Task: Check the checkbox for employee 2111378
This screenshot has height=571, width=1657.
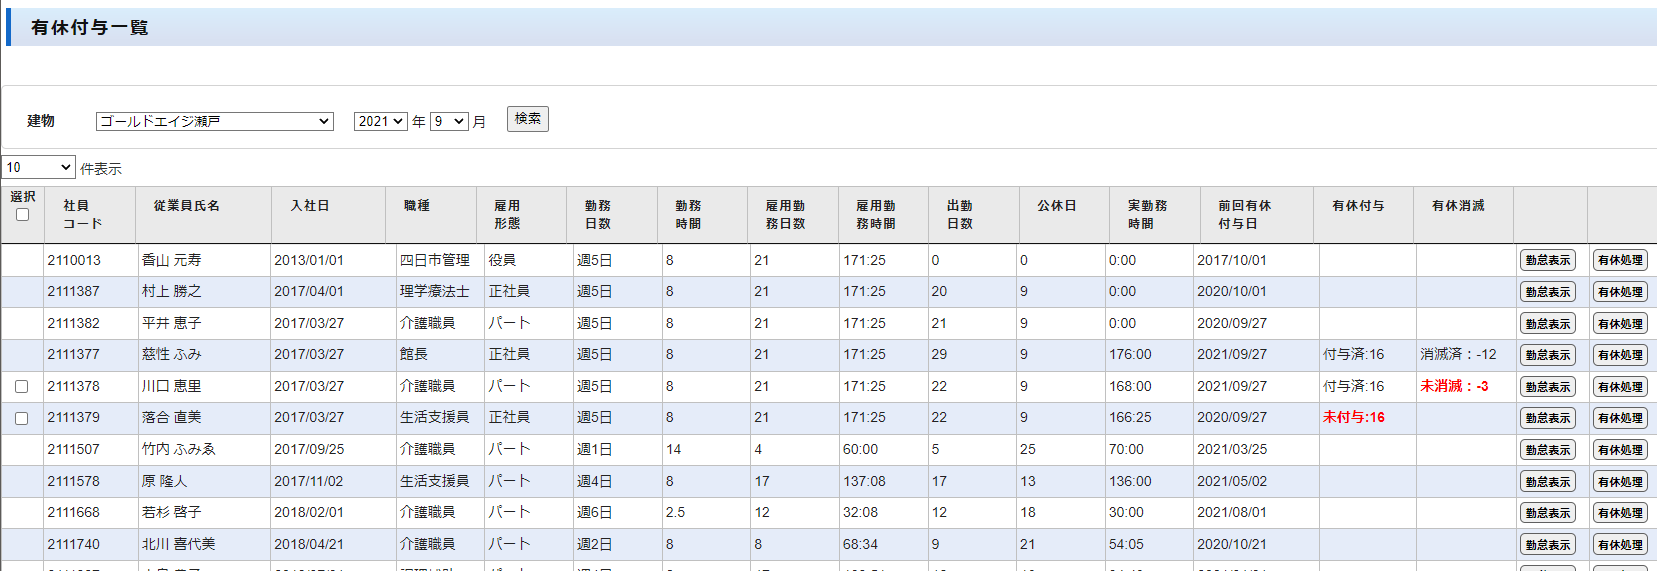Action: [x=21, y=387]
